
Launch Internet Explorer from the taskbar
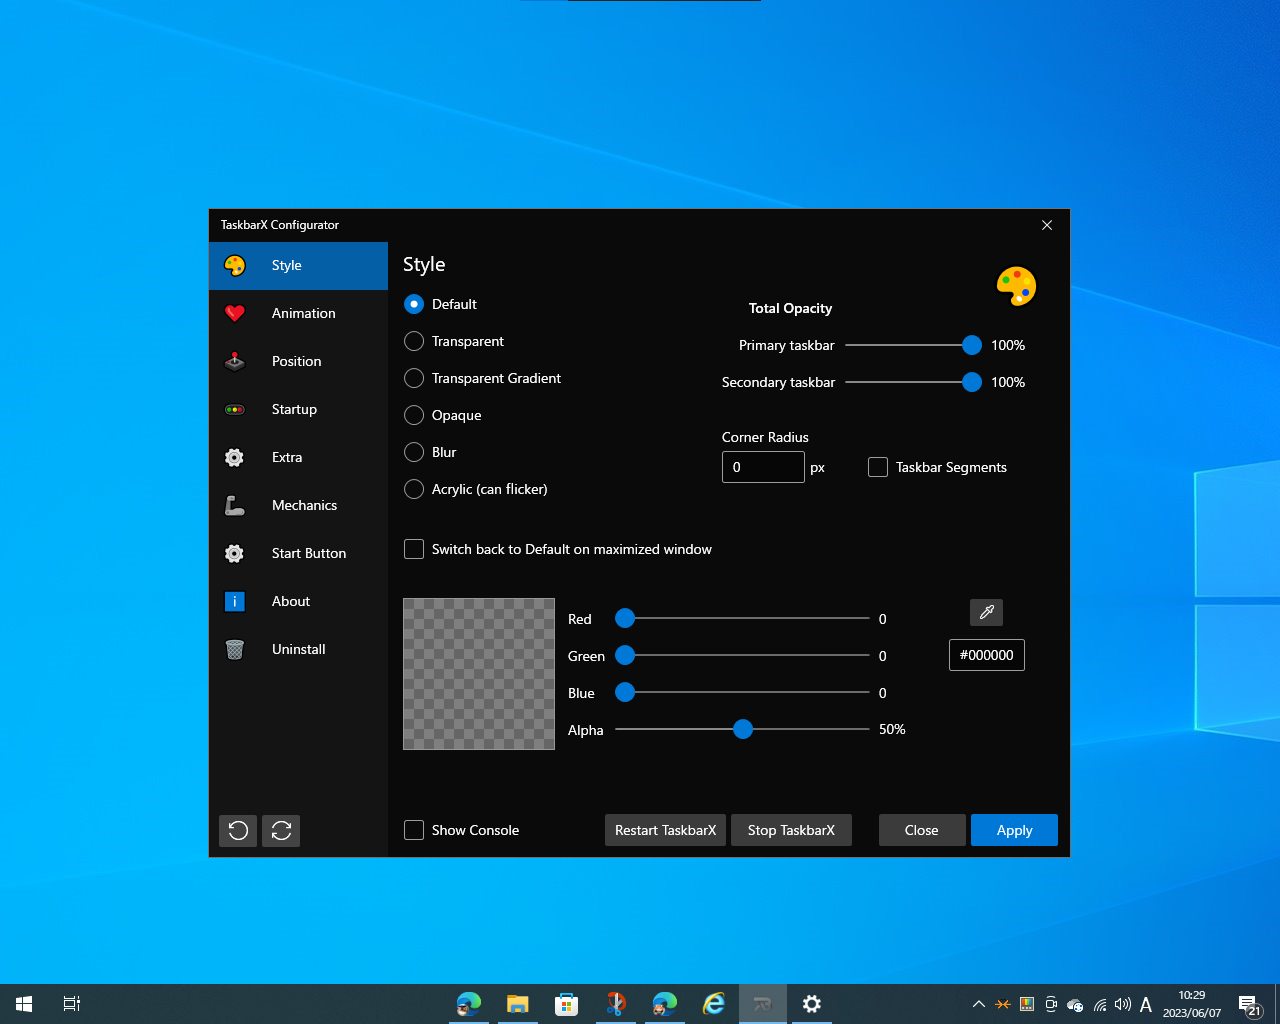tap(713, 1003)
